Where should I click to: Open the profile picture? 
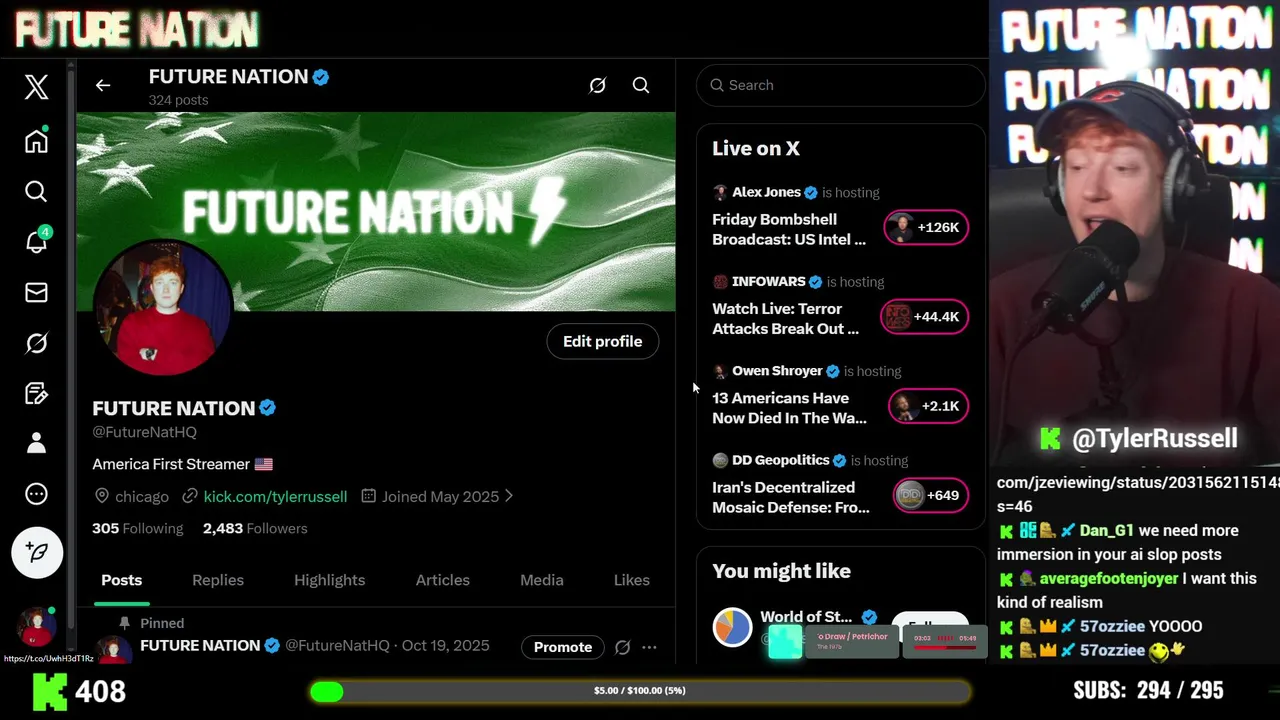pos(163,308)
